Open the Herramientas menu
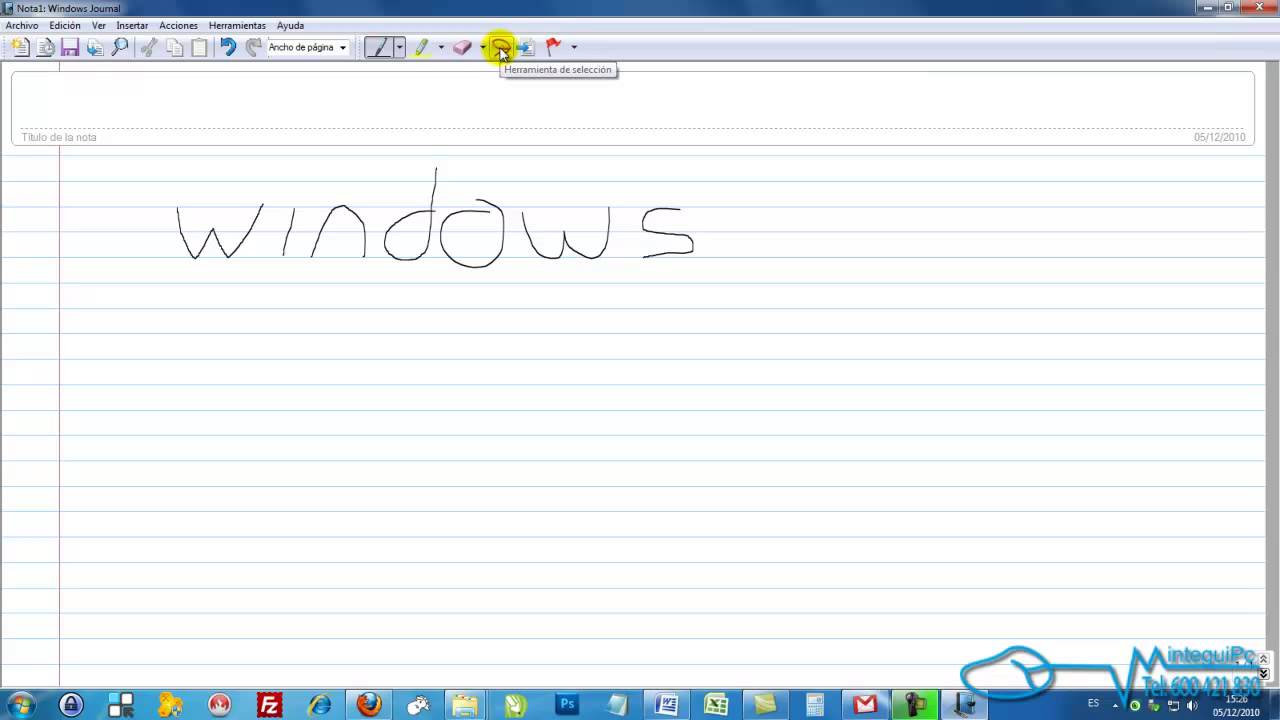1280x720 pixels. point(237,25)
